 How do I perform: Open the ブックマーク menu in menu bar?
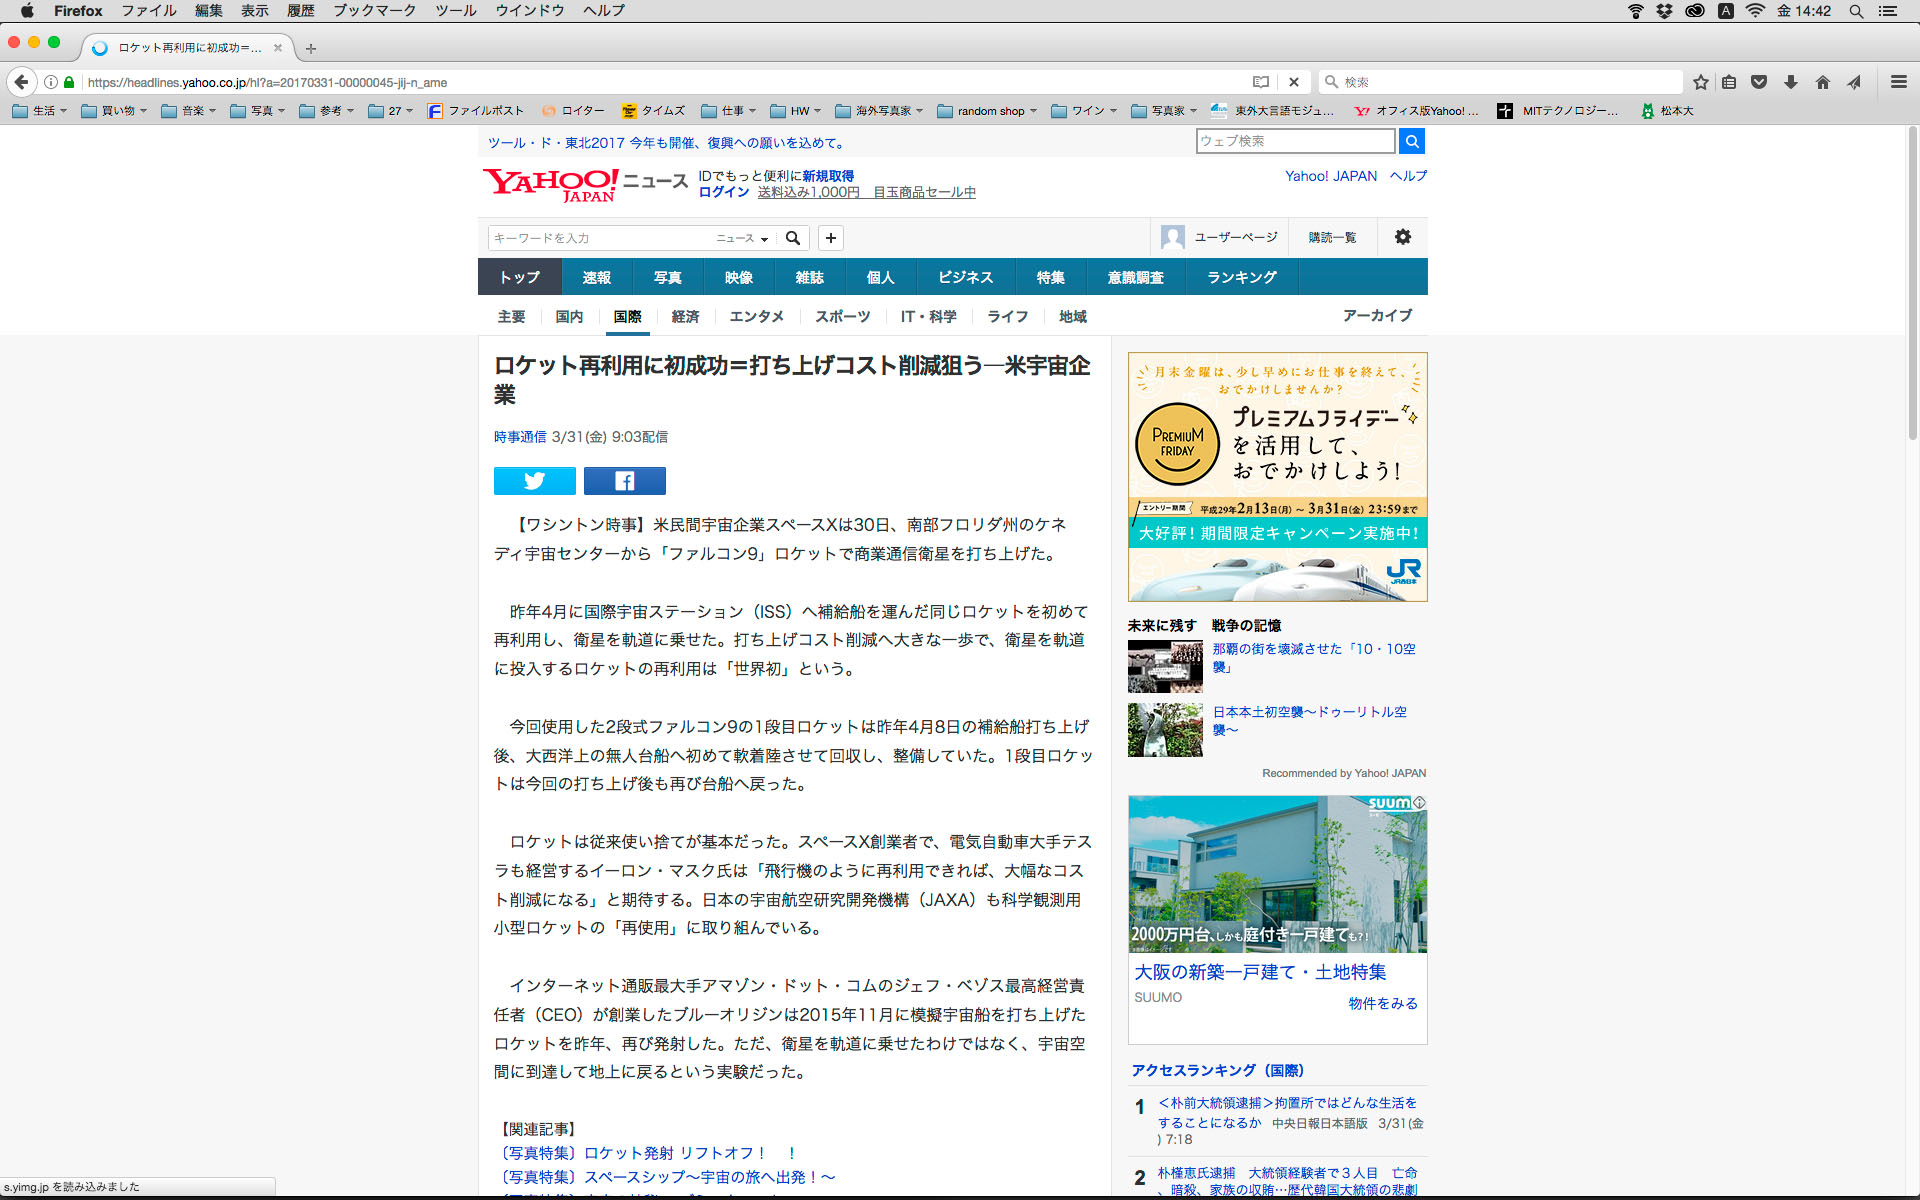[x=374, y=11]
